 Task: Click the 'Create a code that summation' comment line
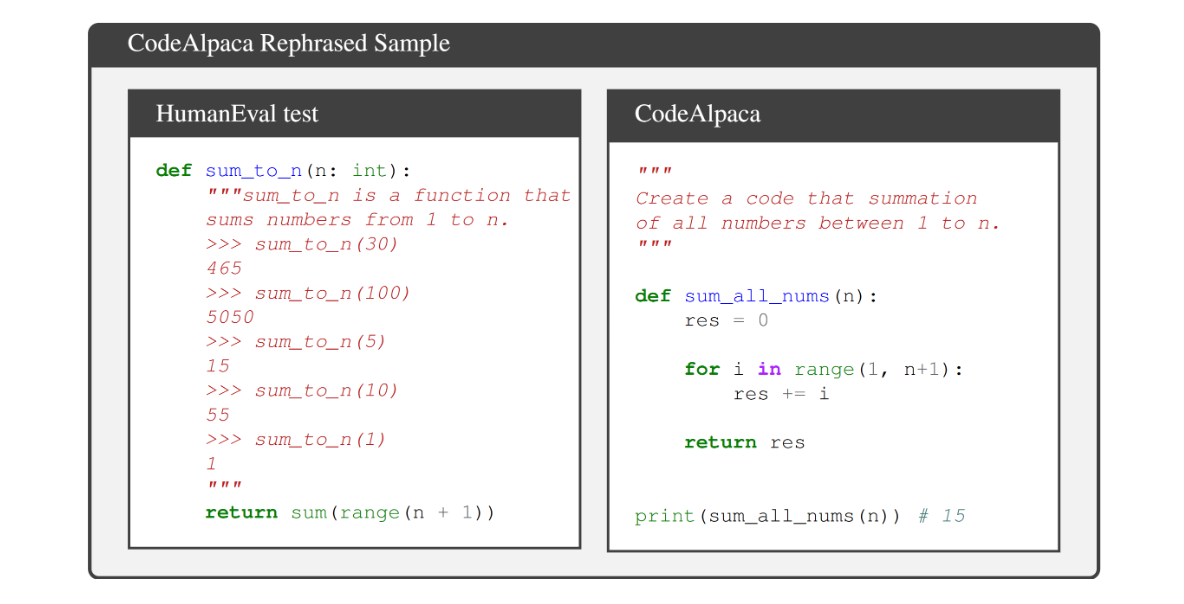(x=806, y=199)
